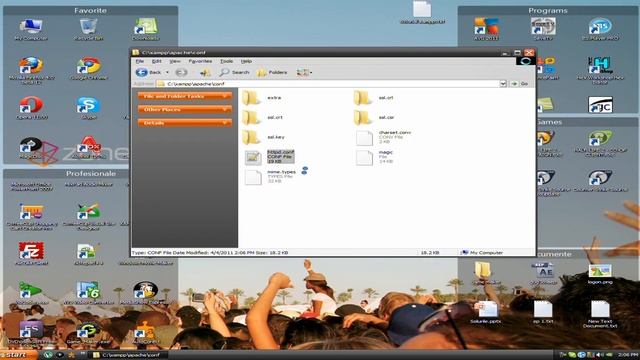Click the My Computer status bar zone
The width and height of the screenshot is (640, 360).
(496, 253)
